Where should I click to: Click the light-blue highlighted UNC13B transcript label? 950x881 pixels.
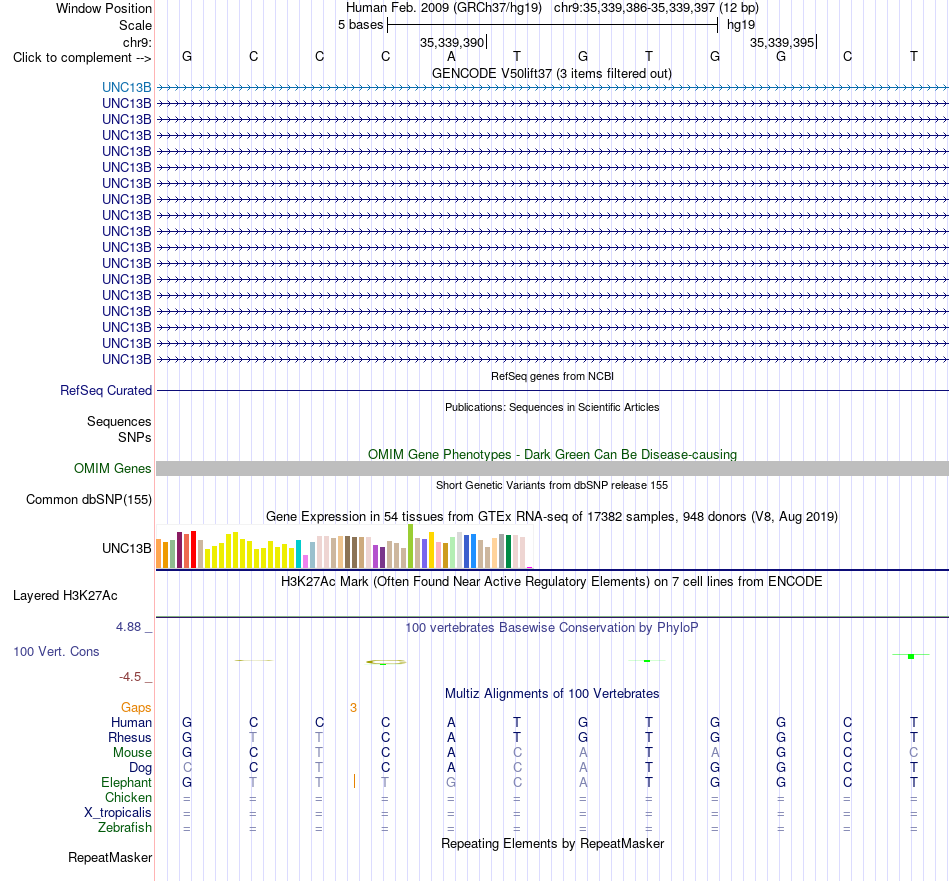click(127, 87)
